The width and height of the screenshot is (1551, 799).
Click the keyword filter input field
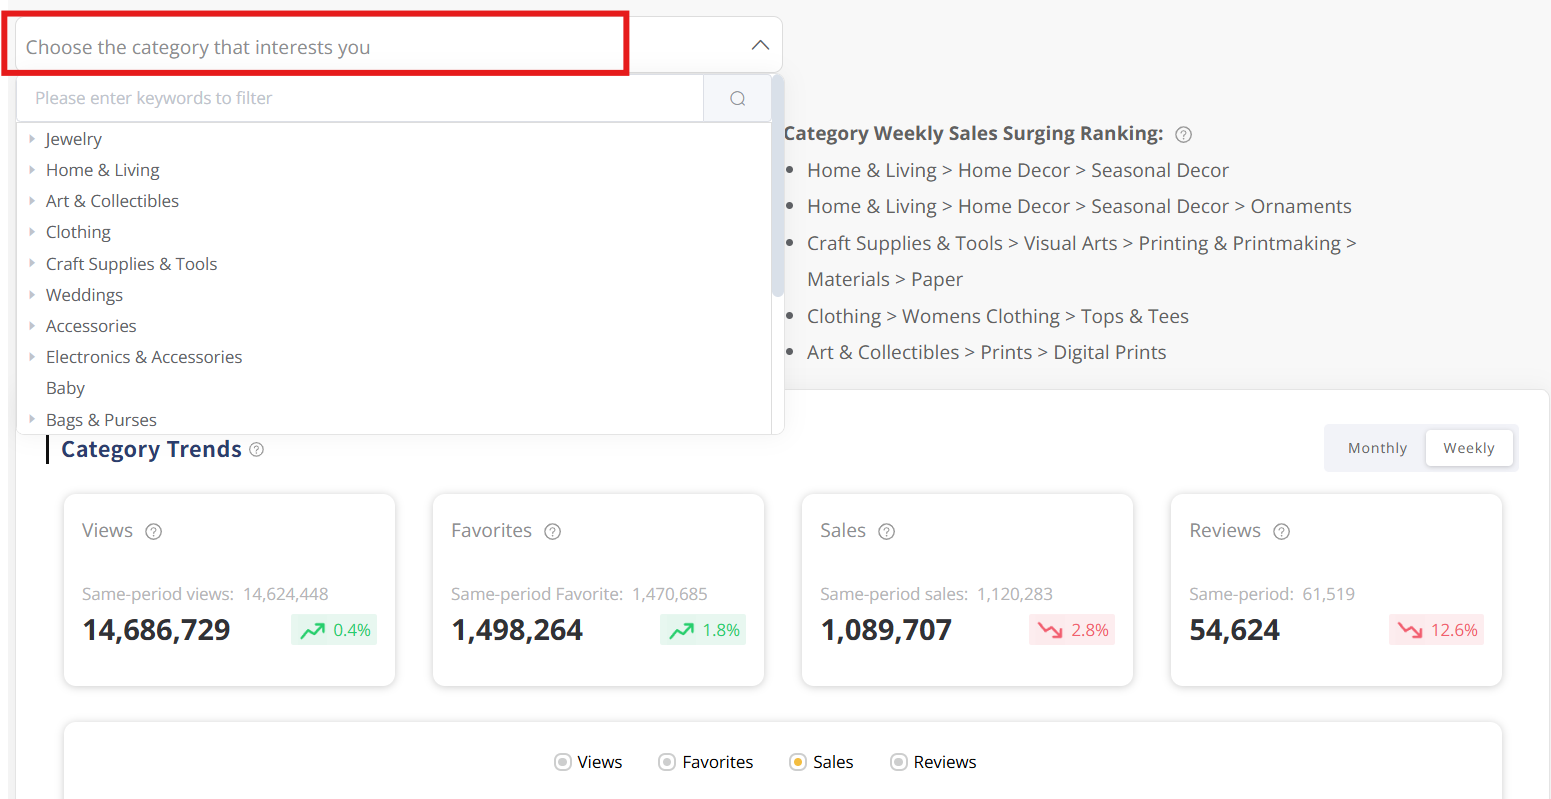(x=360, y=98)
